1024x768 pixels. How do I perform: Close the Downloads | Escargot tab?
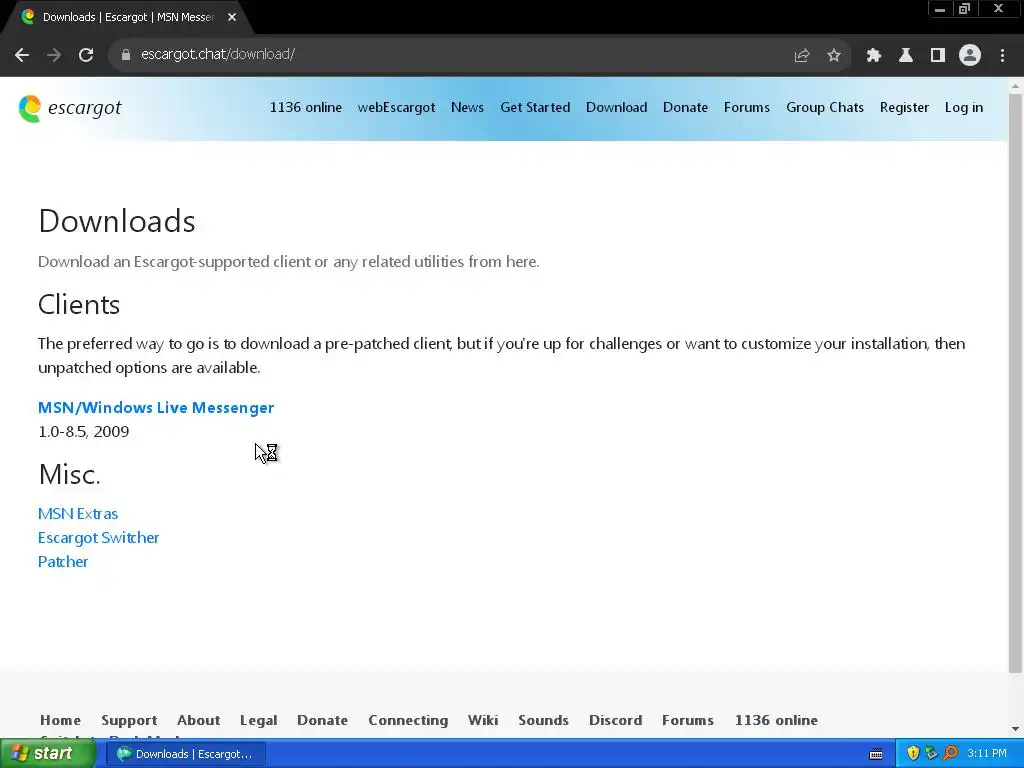click(x=232, y=18)
